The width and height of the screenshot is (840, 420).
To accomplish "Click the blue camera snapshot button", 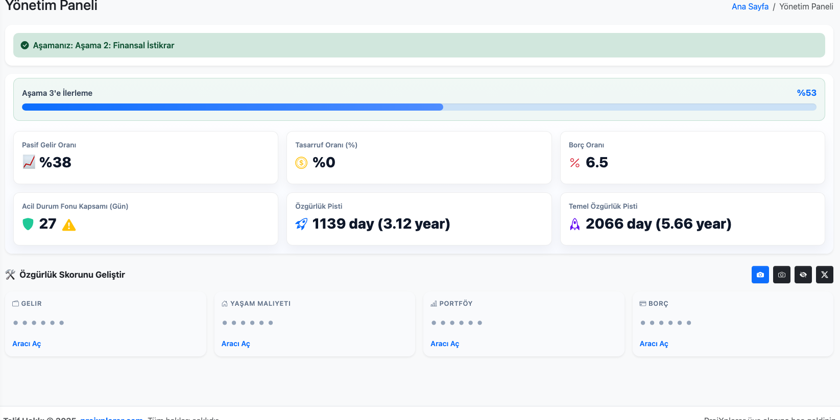I will click(760, 275).
